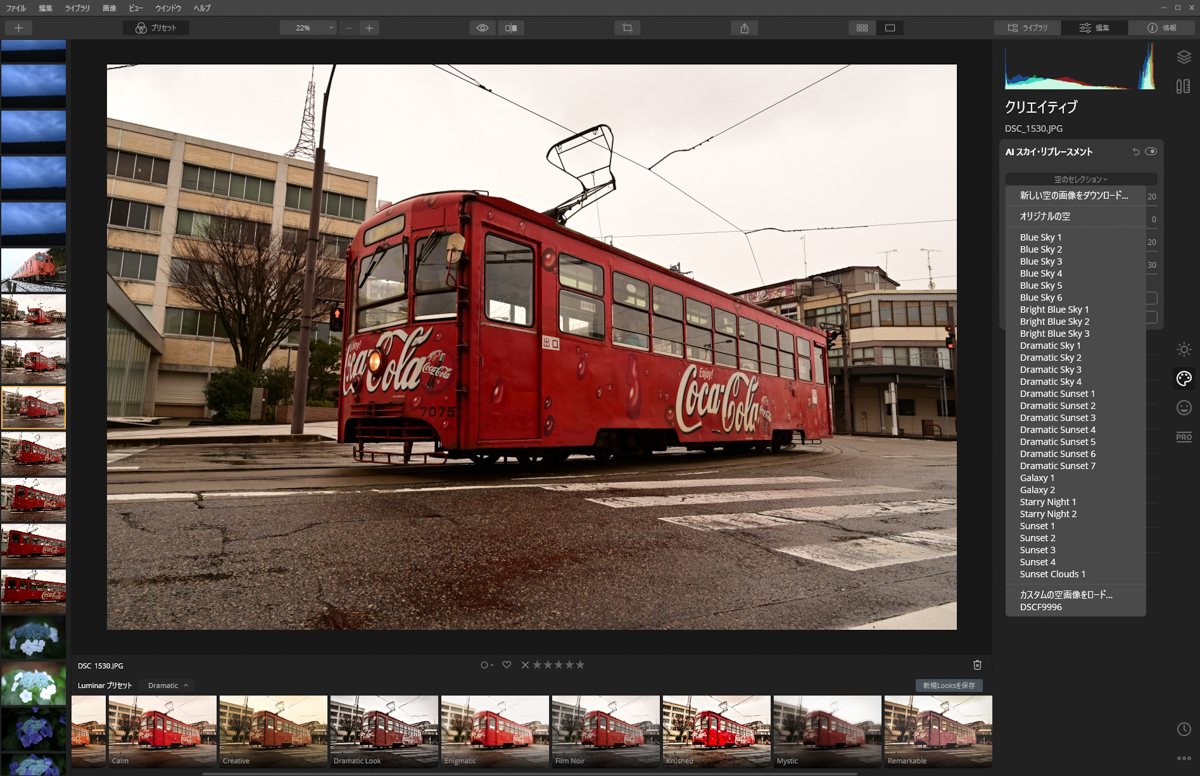Open the プリセット presets panel
The width and height of the screenshot is (1200, 776).
pyautogui.click(x=156, y=28)
